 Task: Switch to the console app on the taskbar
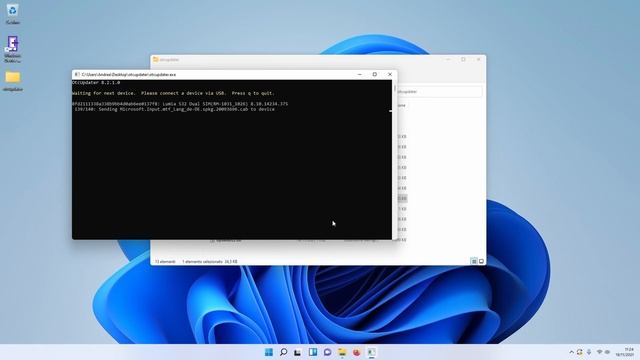click(x=371, y=352)
